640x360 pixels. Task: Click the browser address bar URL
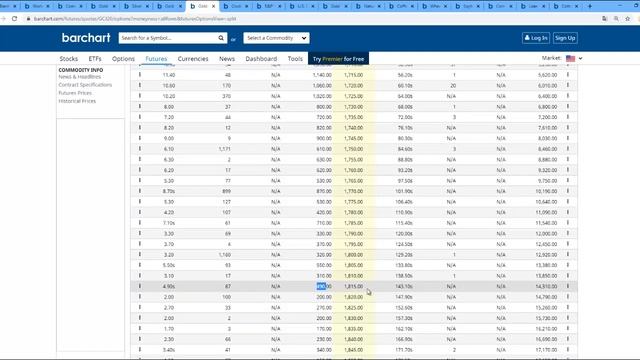click(x=135, y=19)
